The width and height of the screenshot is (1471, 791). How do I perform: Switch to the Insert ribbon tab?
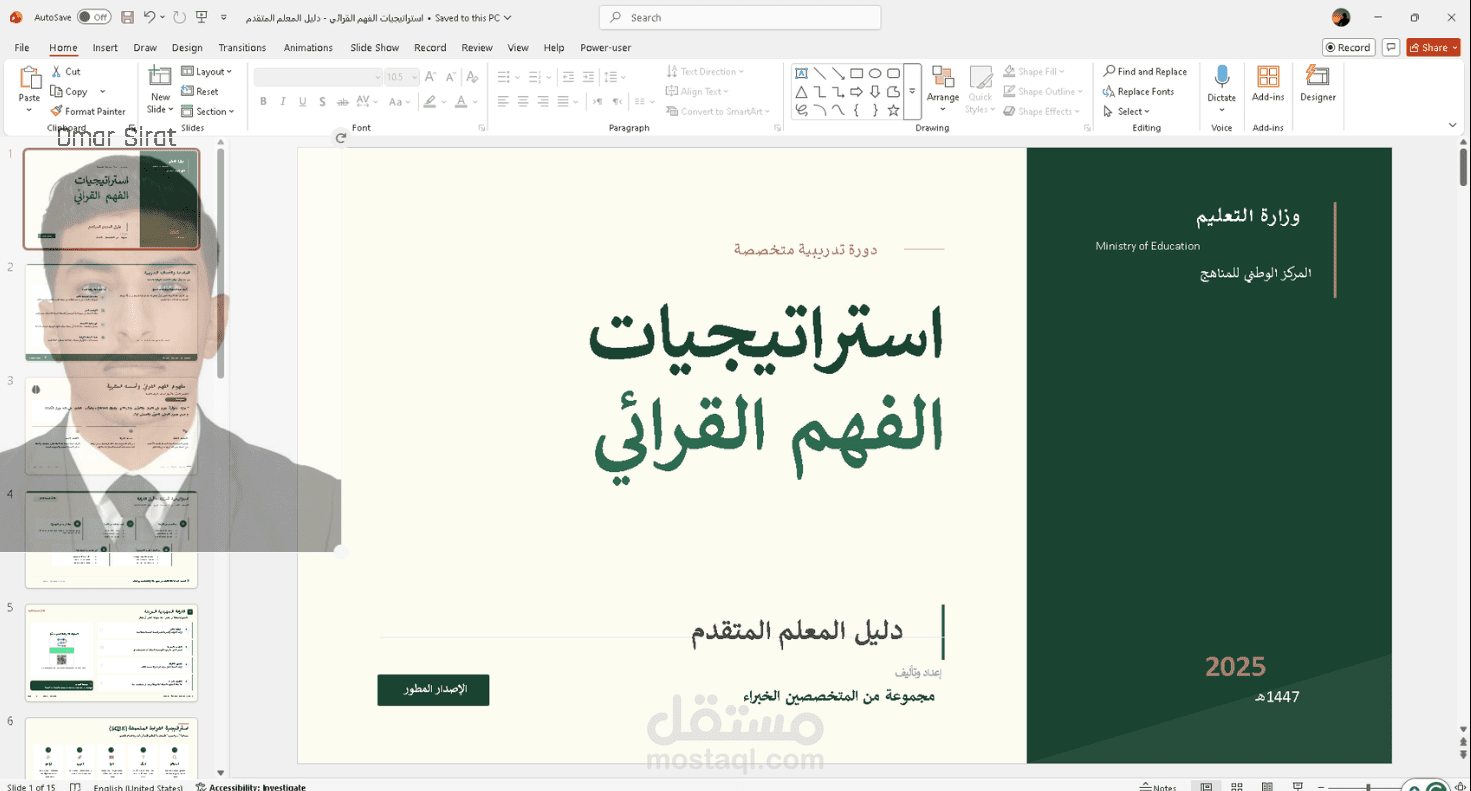105,47
